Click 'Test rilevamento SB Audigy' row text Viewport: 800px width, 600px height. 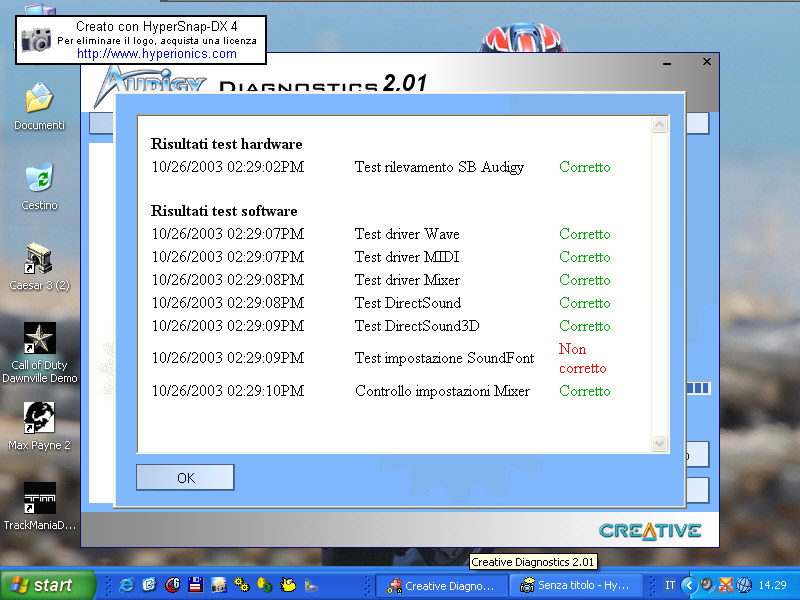click(439, 167)
